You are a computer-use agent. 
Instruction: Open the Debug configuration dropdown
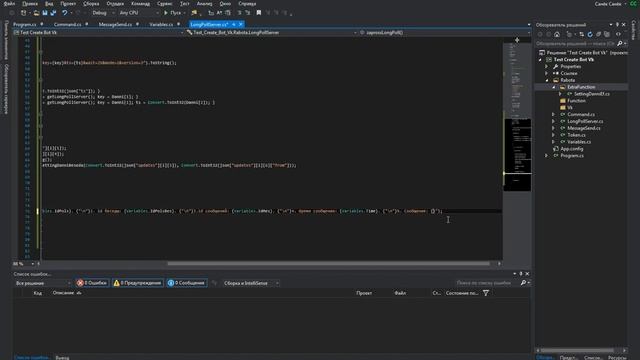[103, 13]
